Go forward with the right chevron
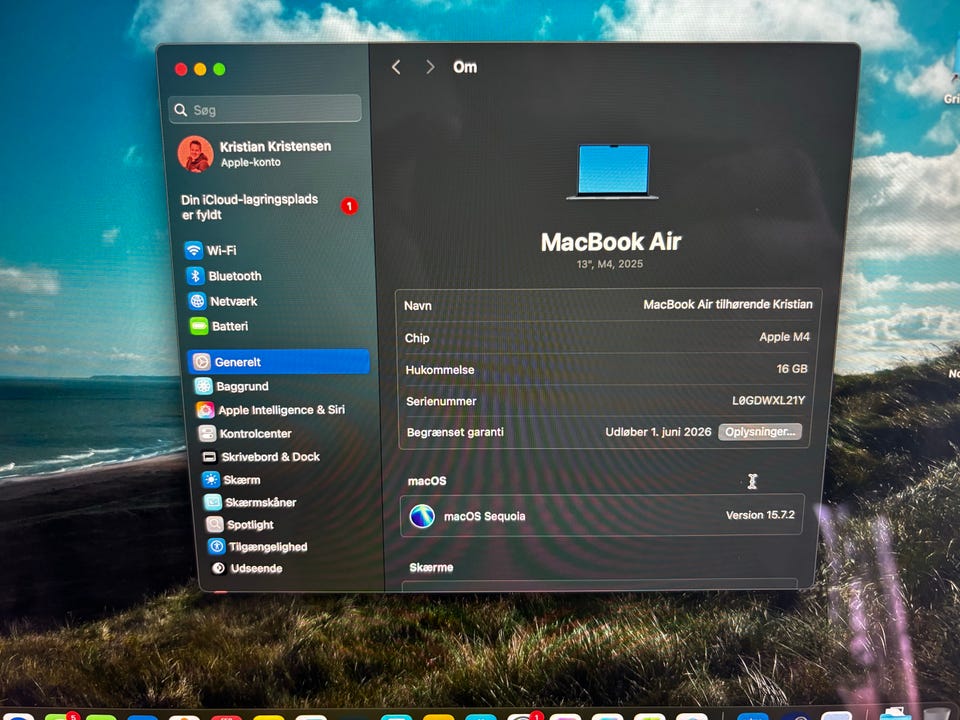The height and width of the screenshot is (720, 960). (x=430, y=67)
